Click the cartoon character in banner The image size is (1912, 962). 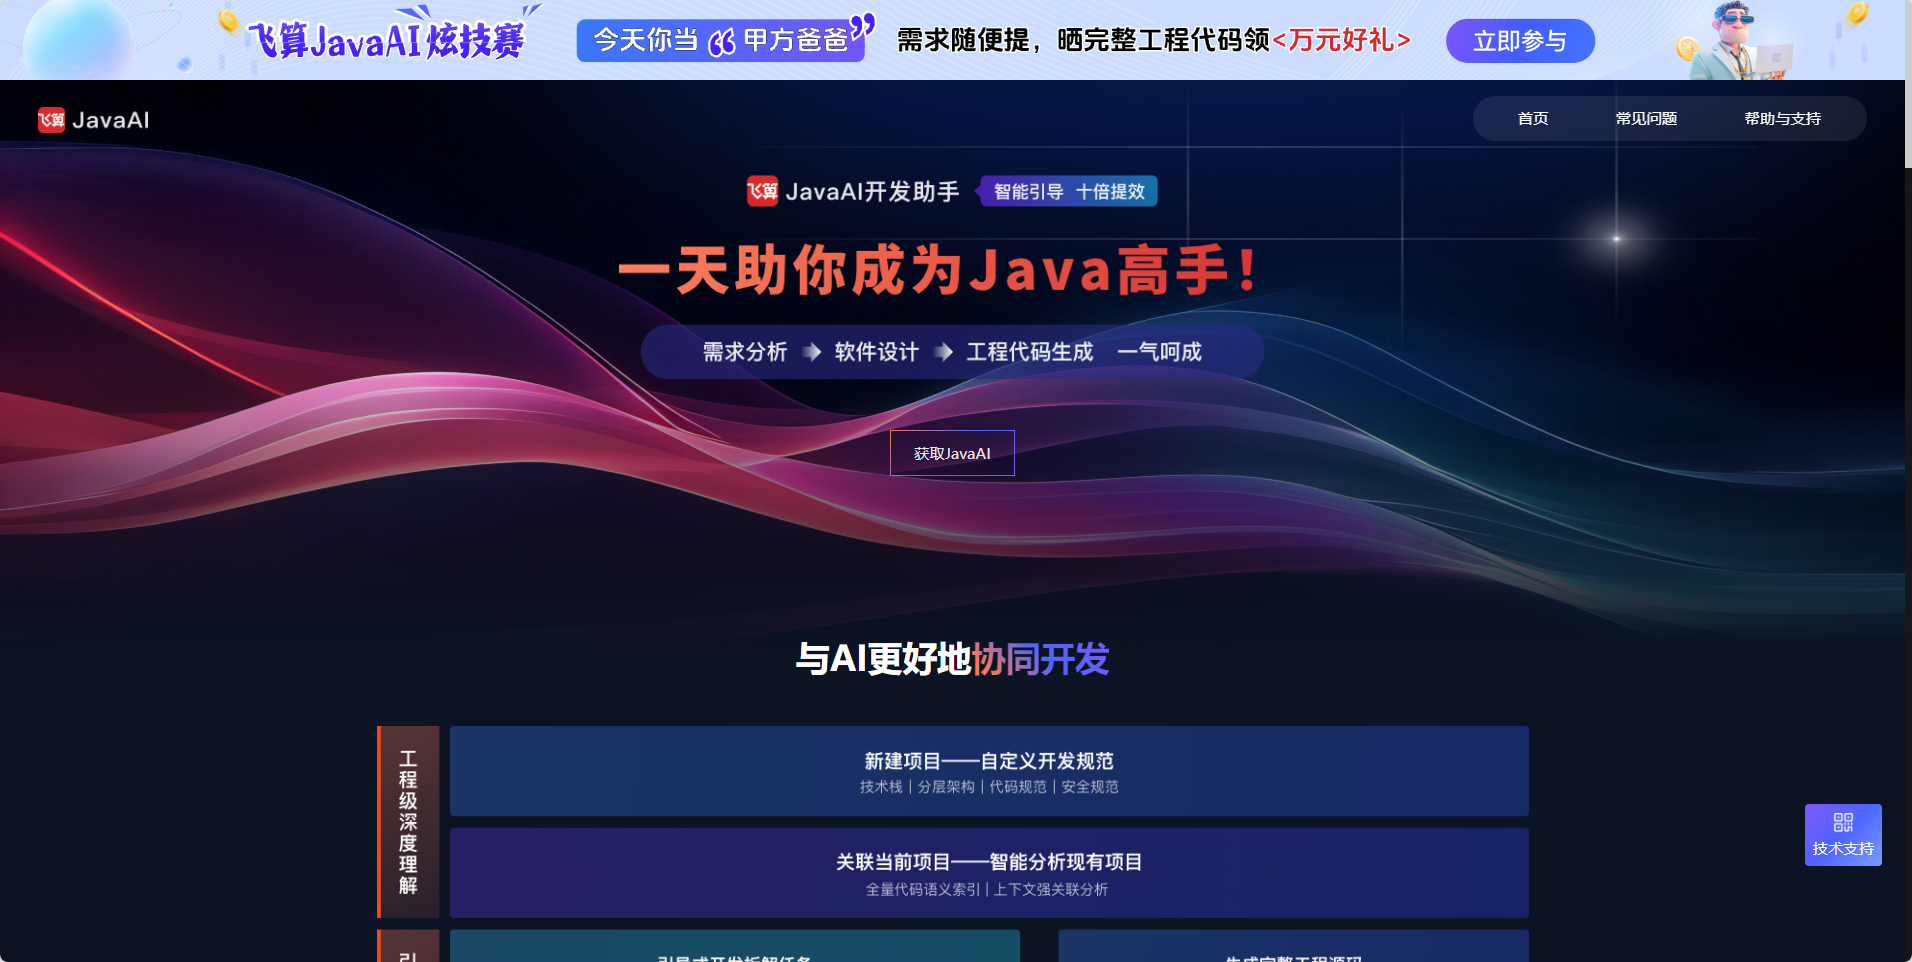1741,41
